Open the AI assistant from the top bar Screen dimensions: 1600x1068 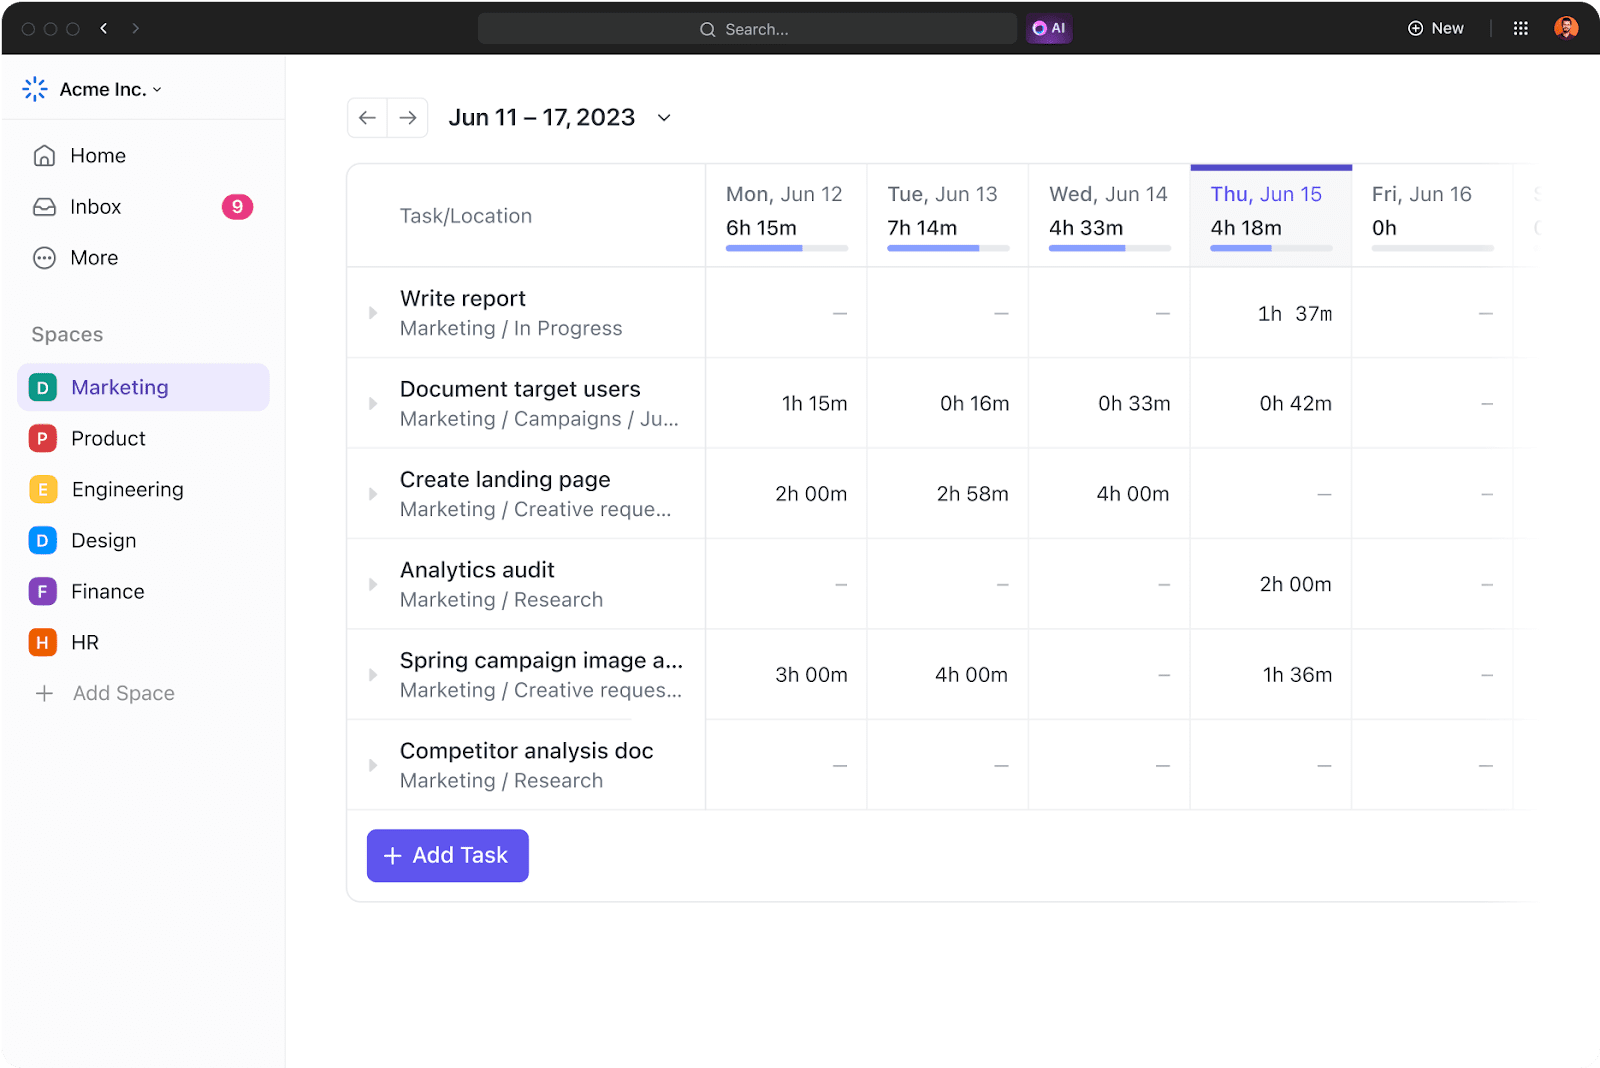pos(1049,28)
